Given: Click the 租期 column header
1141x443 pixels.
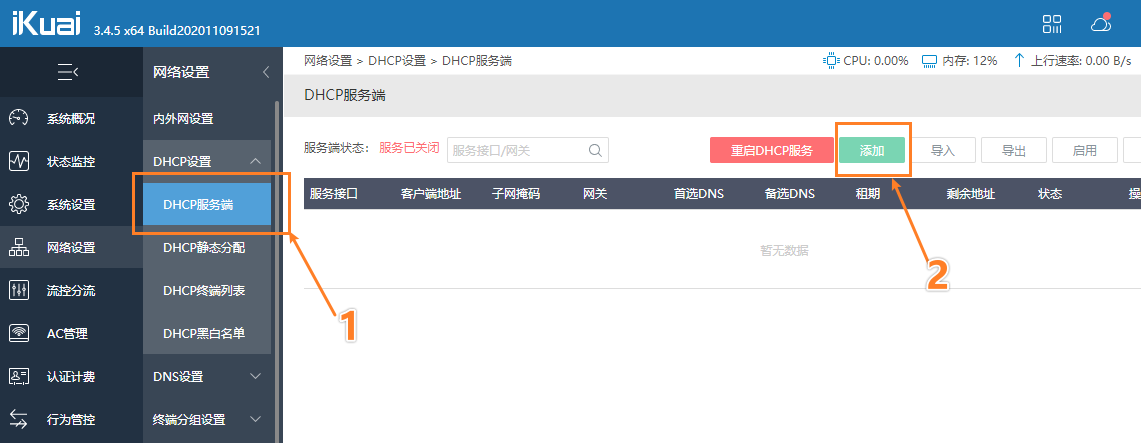Looking at the screenshot, I should click(x=868, y=193).
